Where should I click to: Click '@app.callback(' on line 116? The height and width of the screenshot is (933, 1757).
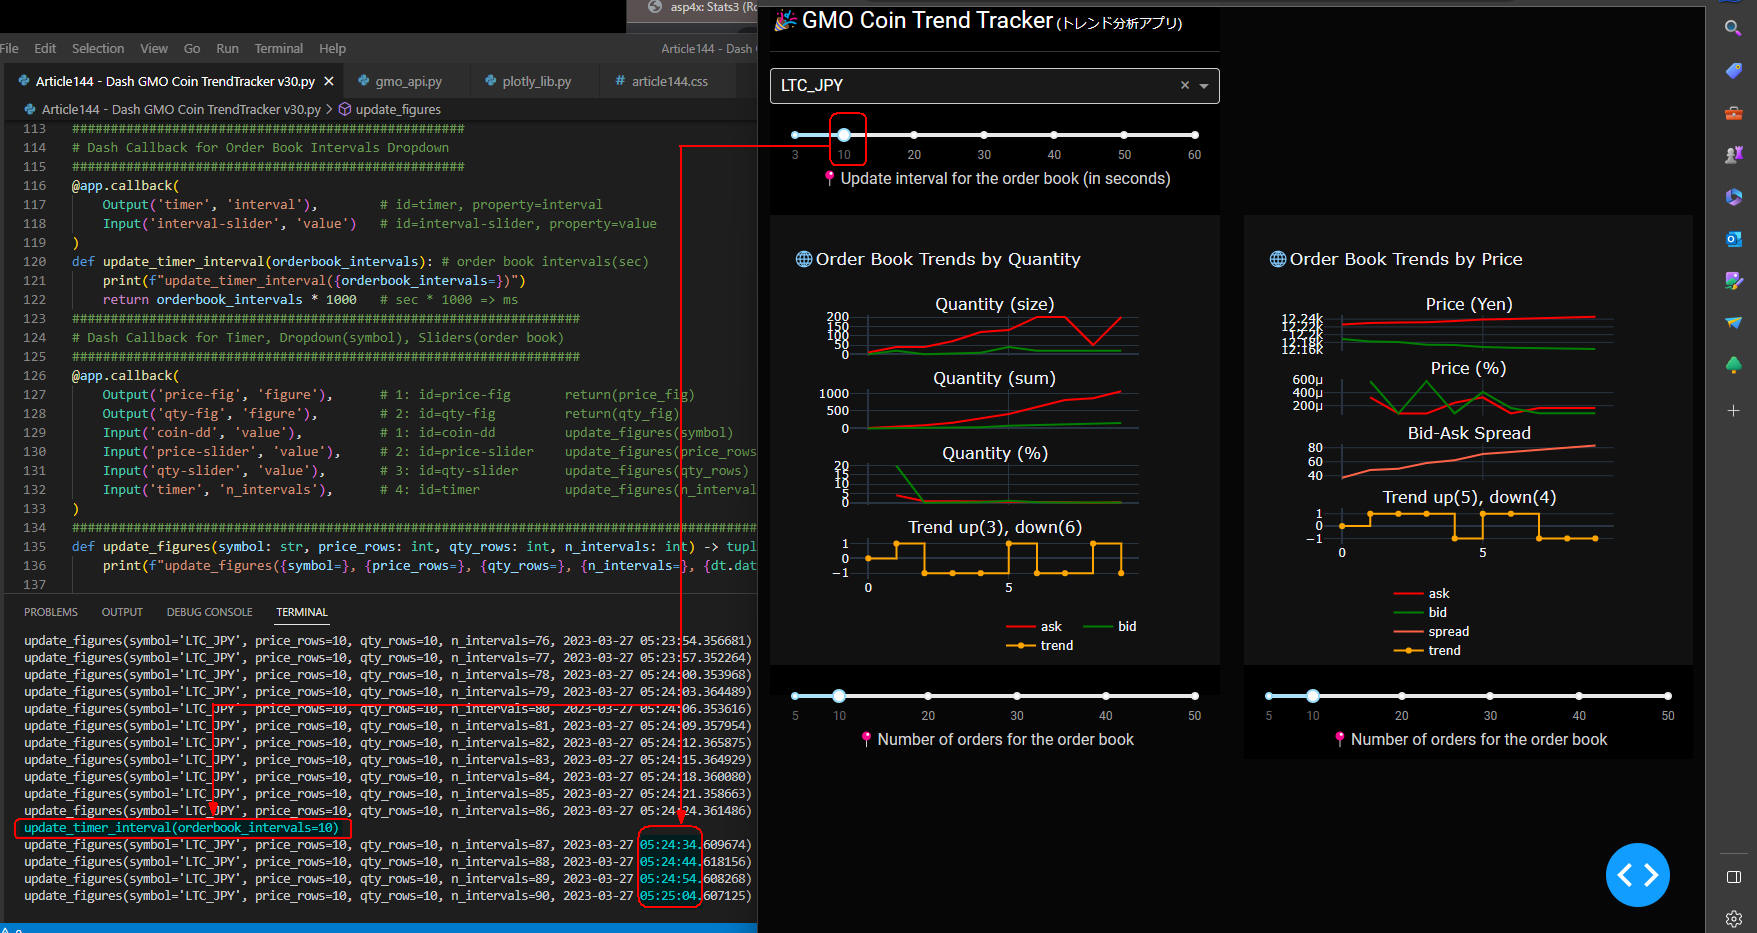pos(125,185)
